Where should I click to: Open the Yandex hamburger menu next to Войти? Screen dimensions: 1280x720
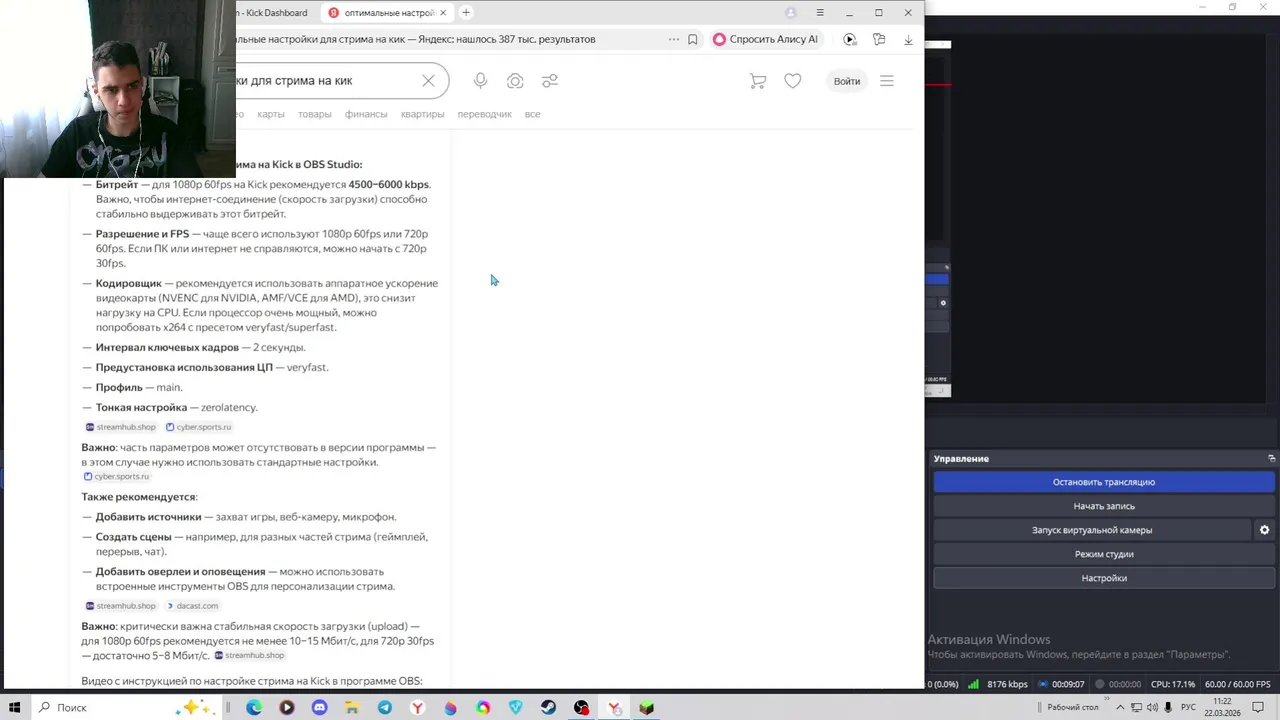click(x=887, y=81)
